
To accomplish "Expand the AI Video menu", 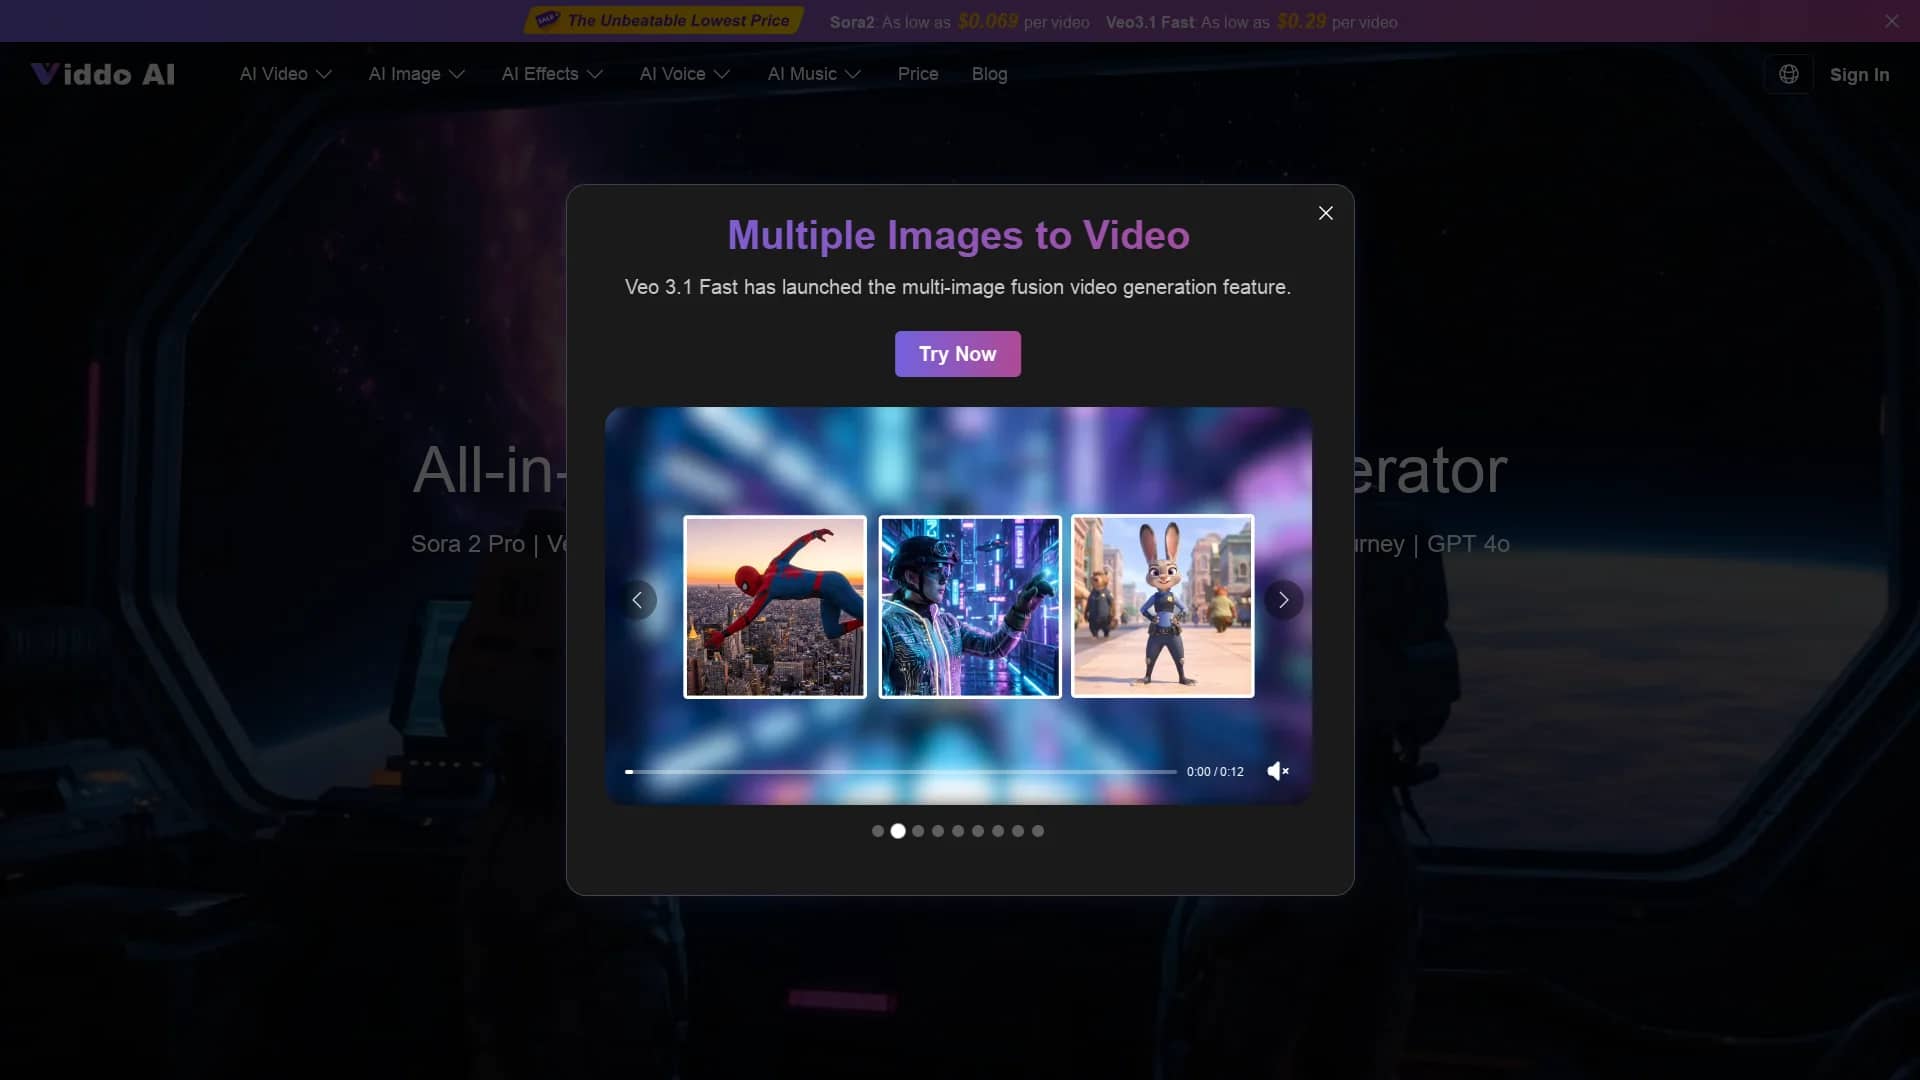I will [285, 74].
